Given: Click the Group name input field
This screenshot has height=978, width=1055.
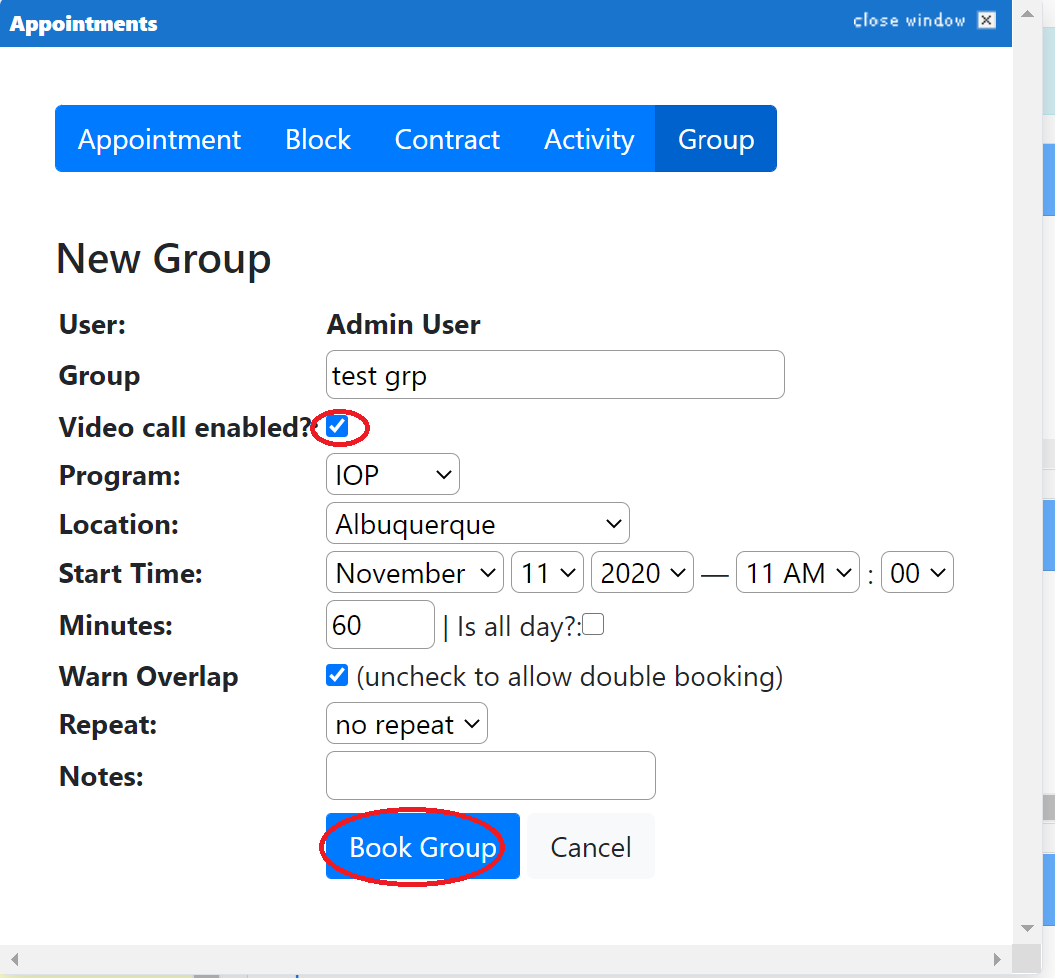Looking at the screenshot, I should click(555, 375).
